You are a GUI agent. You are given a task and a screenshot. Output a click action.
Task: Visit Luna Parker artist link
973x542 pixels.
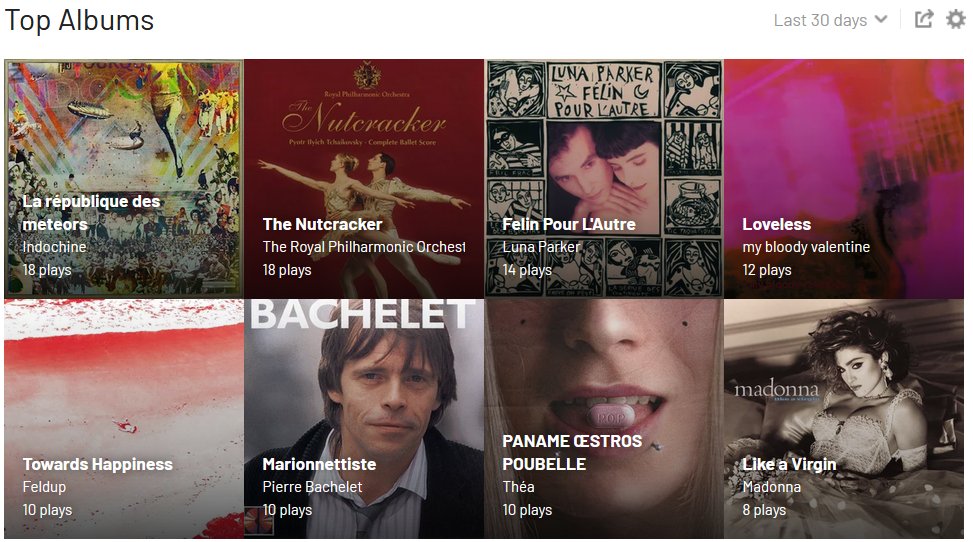[x=541, y=247]
